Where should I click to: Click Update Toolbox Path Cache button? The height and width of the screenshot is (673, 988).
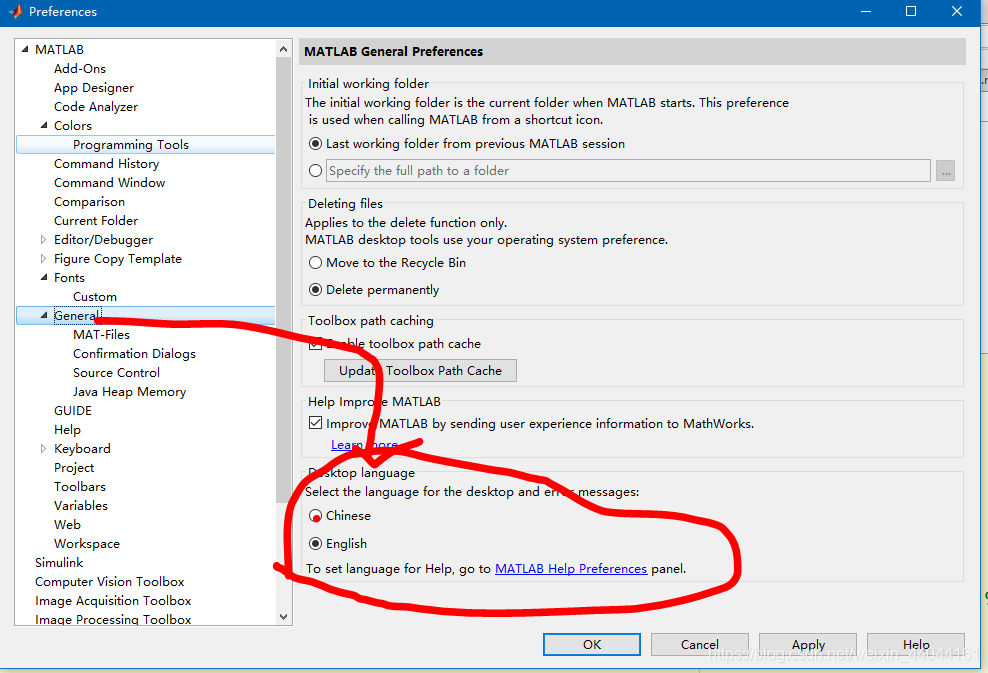pos(420,371)
